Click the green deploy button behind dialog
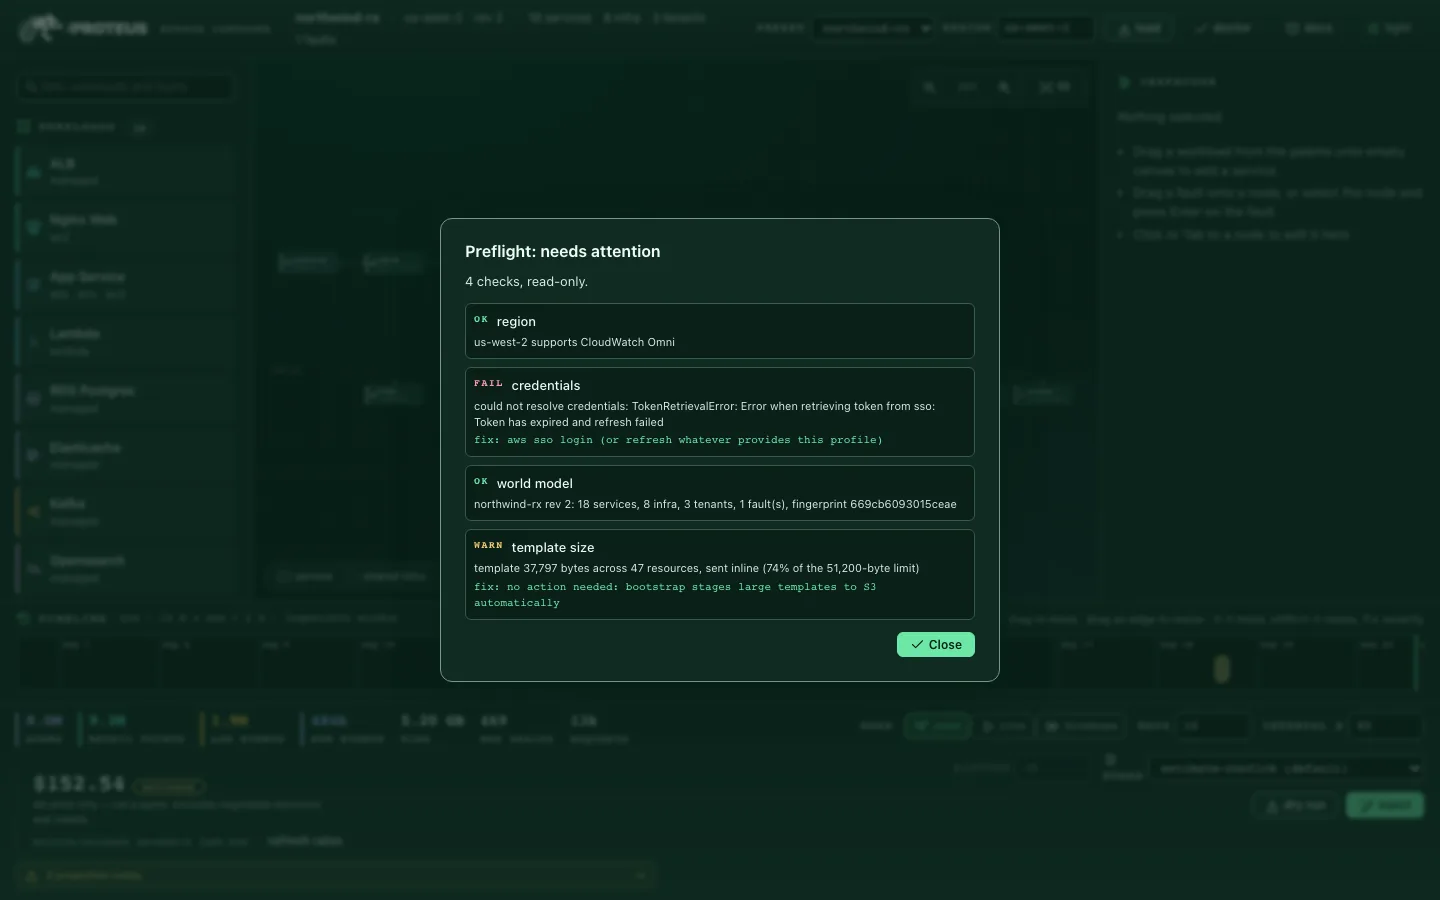Screen dimensions: 1440x900 click(x=1385, y=805)
